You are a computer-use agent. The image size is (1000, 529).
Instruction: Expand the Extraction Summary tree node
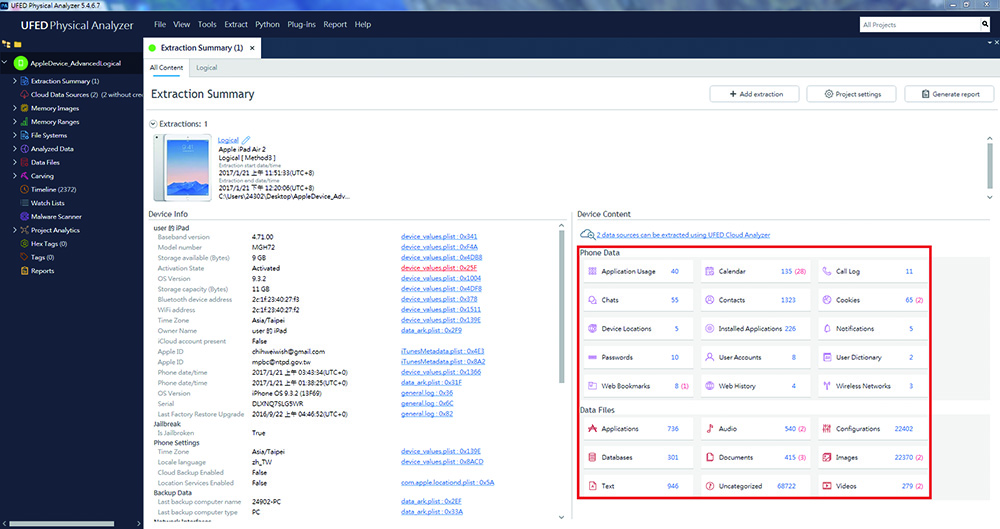tap(15, 81)
